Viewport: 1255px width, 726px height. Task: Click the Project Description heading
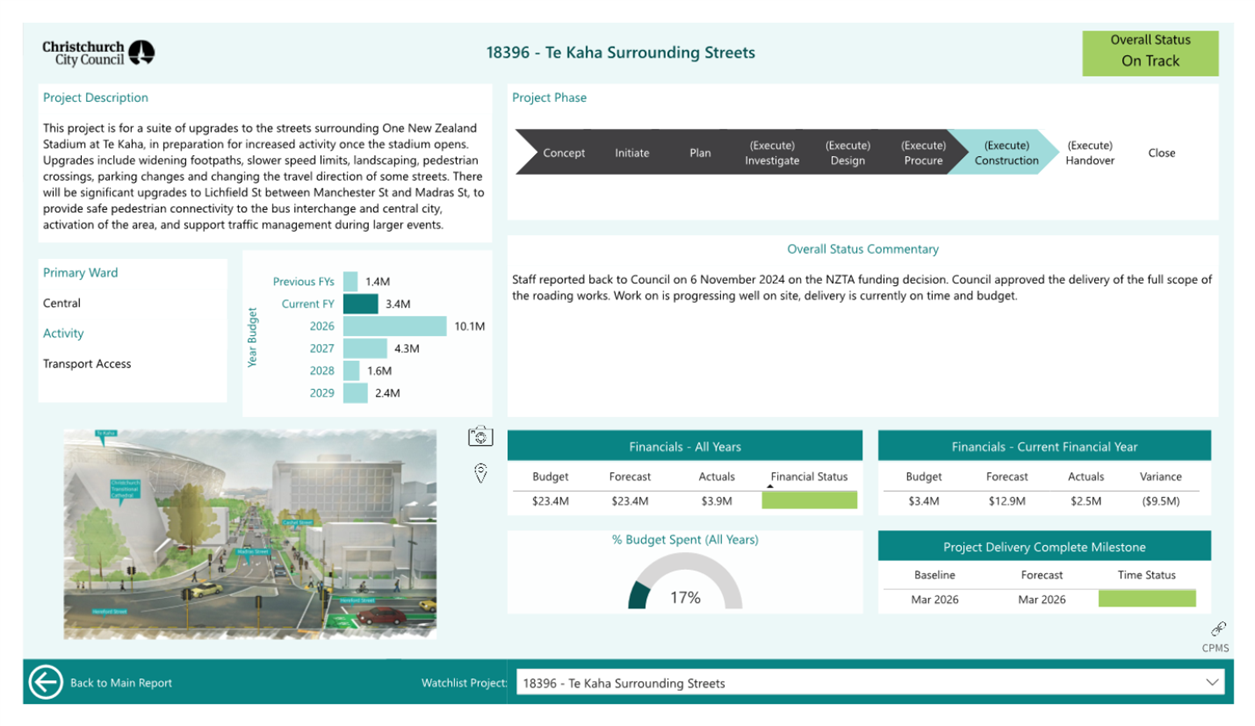coord(95,98)
